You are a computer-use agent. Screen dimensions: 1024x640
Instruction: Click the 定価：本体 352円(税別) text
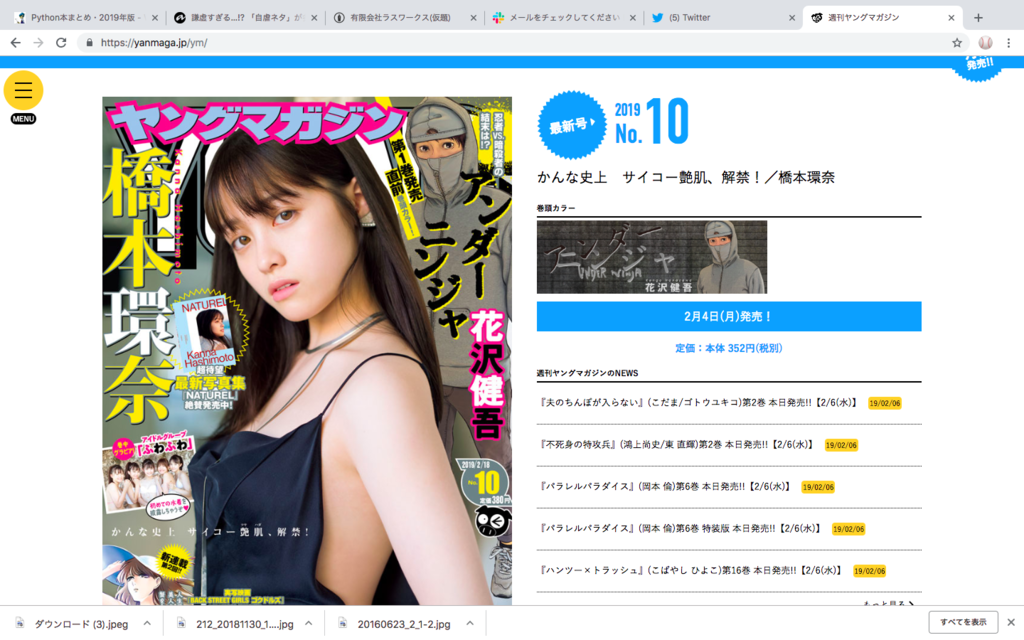click(x=729, y=349)
